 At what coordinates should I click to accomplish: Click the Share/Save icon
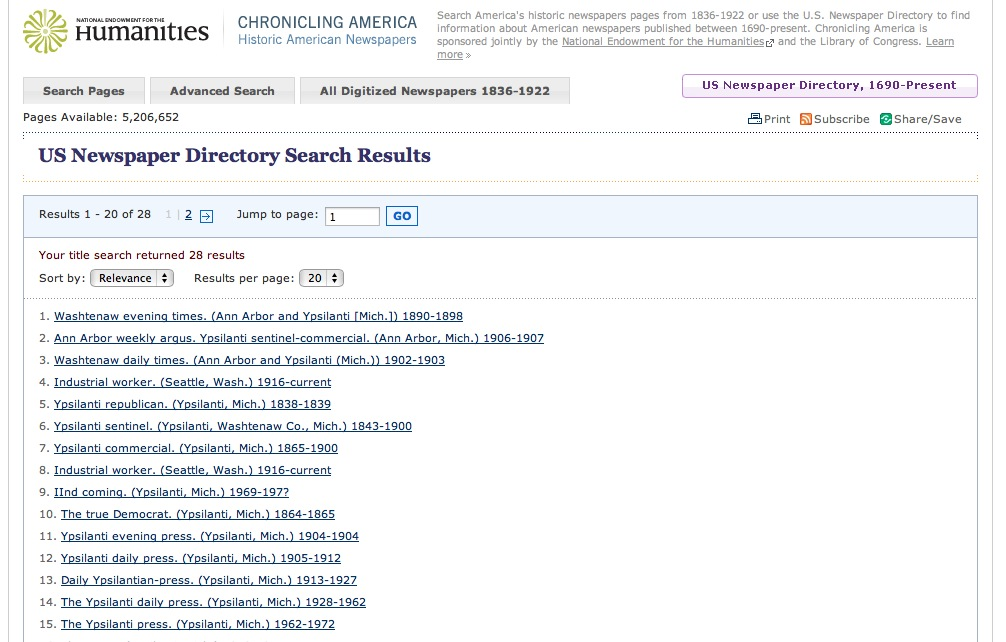point(886,119)
